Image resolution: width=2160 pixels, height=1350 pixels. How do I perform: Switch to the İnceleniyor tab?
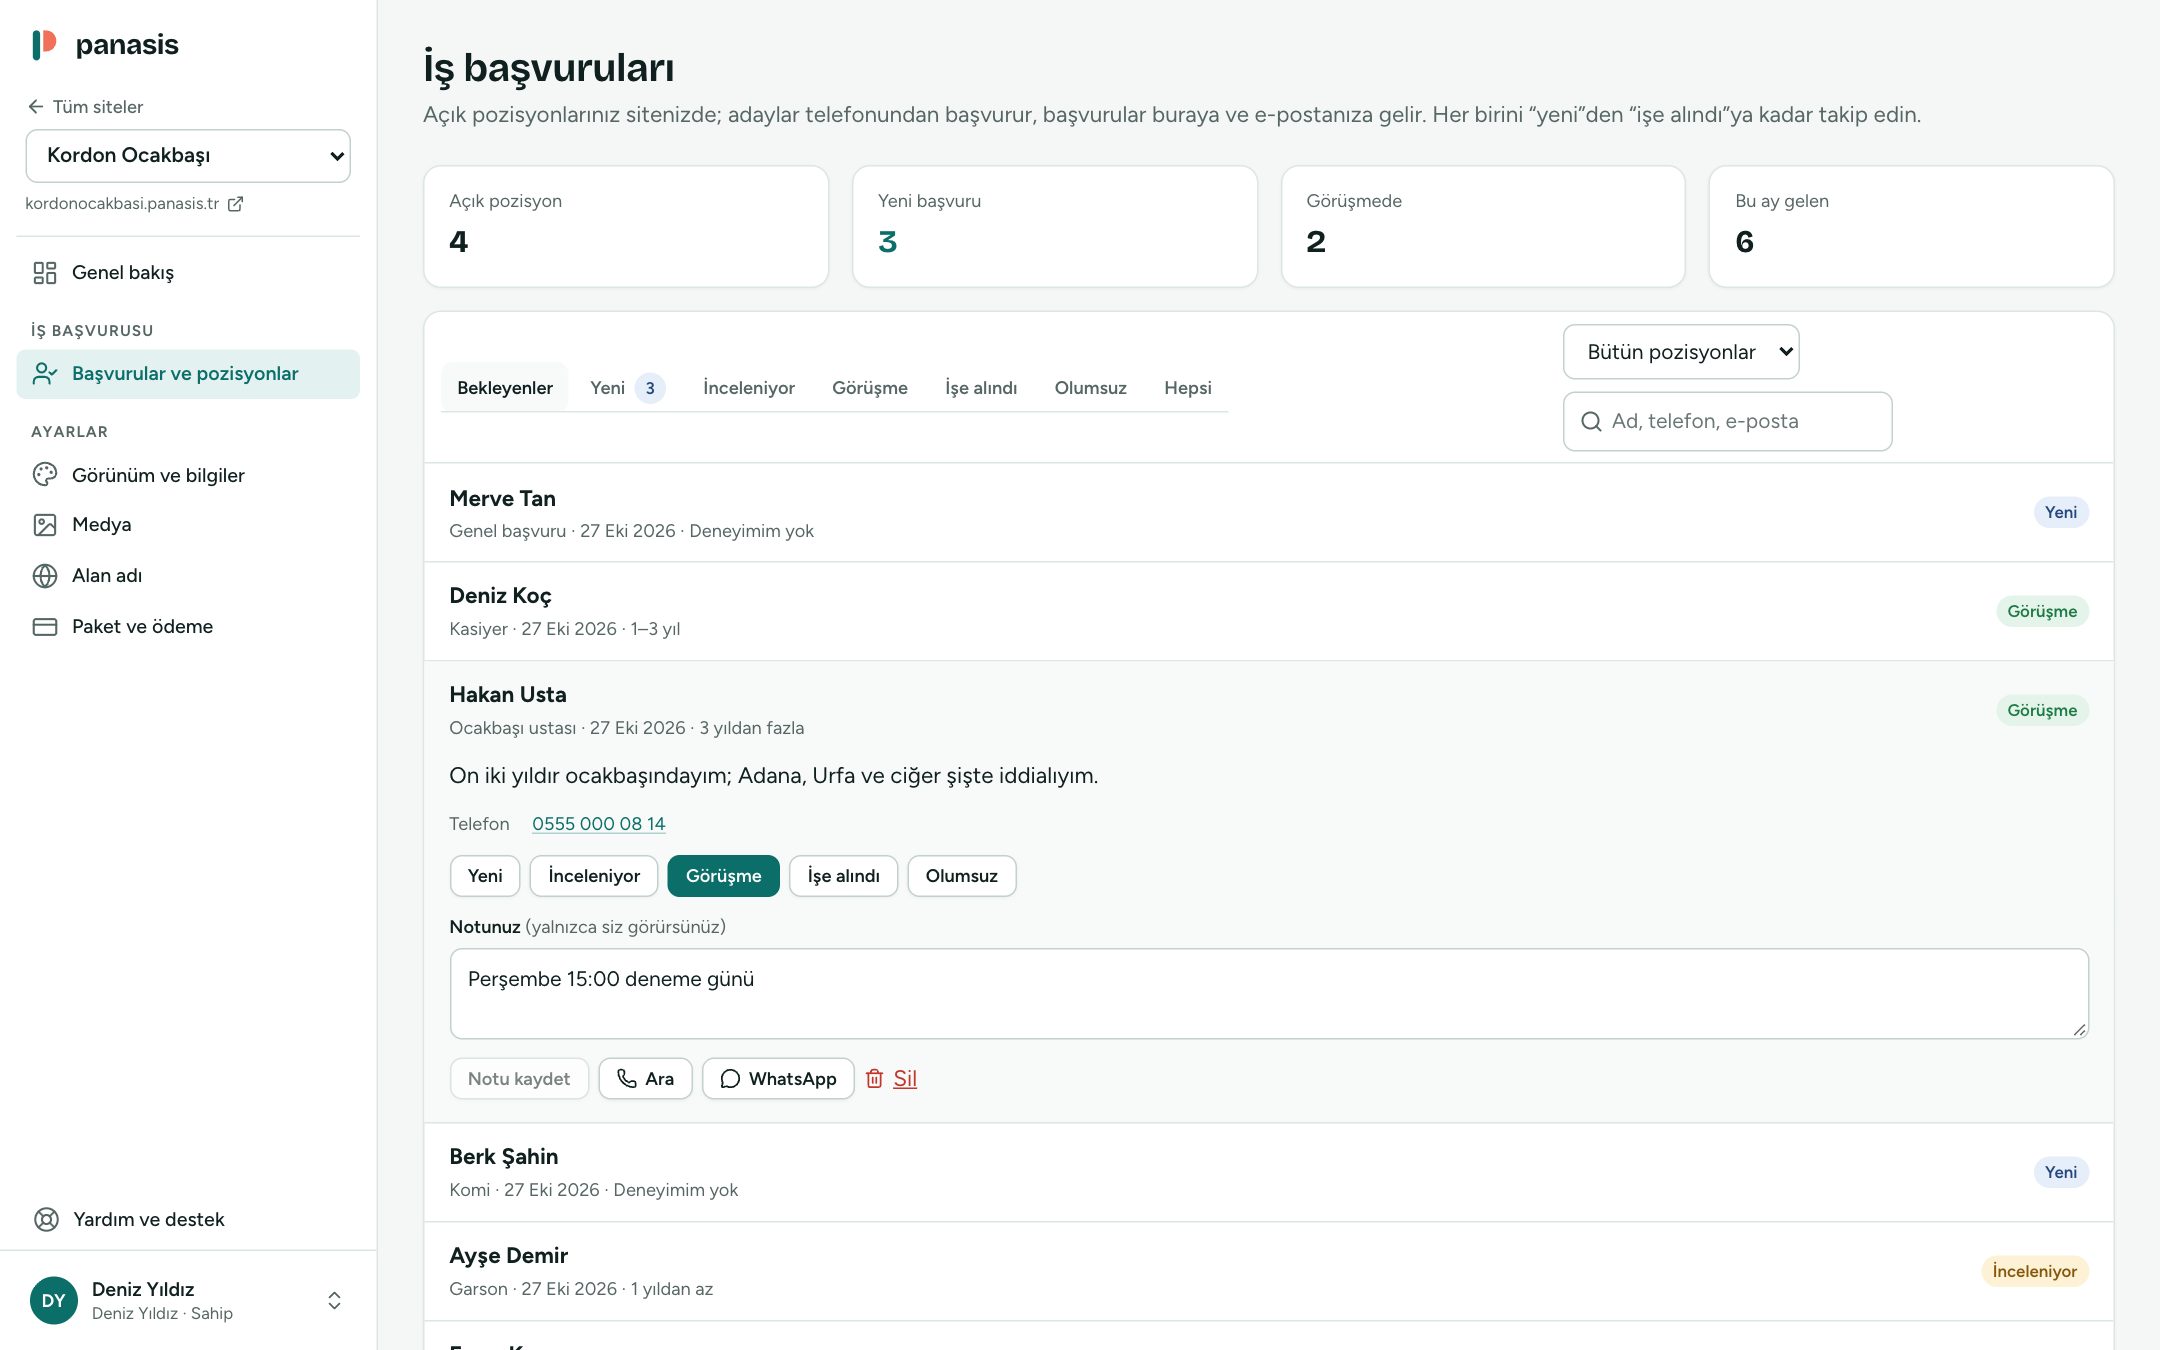(x=749, y=388)
